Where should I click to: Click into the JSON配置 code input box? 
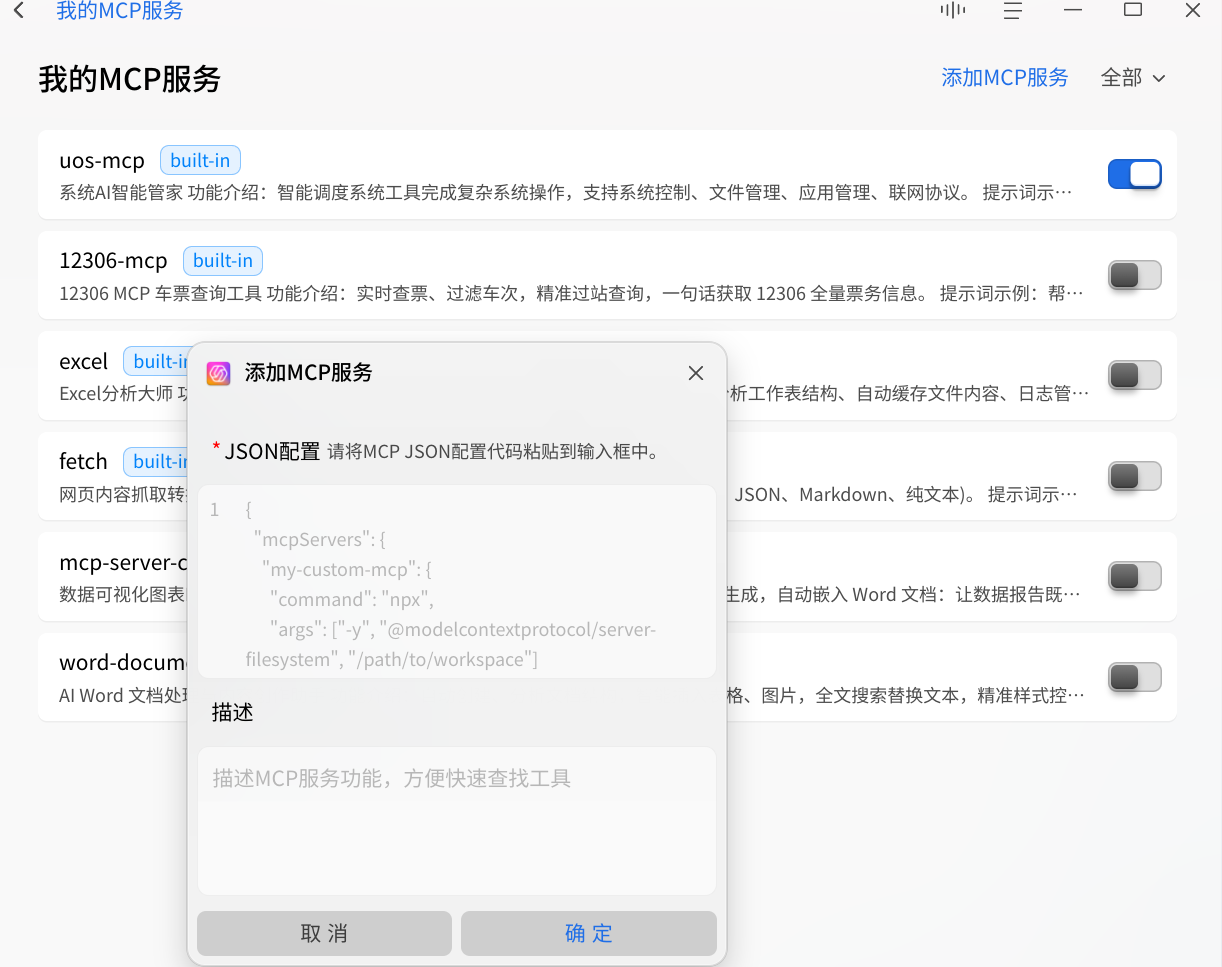coord(457,582)
